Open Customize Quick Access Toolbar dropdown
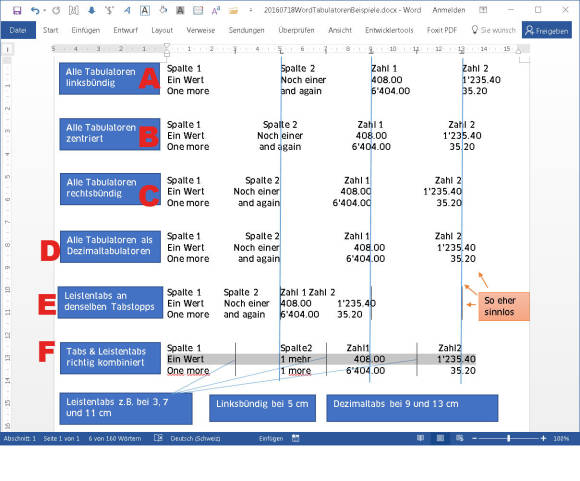The image size is (580, 481). pos(251,10)
